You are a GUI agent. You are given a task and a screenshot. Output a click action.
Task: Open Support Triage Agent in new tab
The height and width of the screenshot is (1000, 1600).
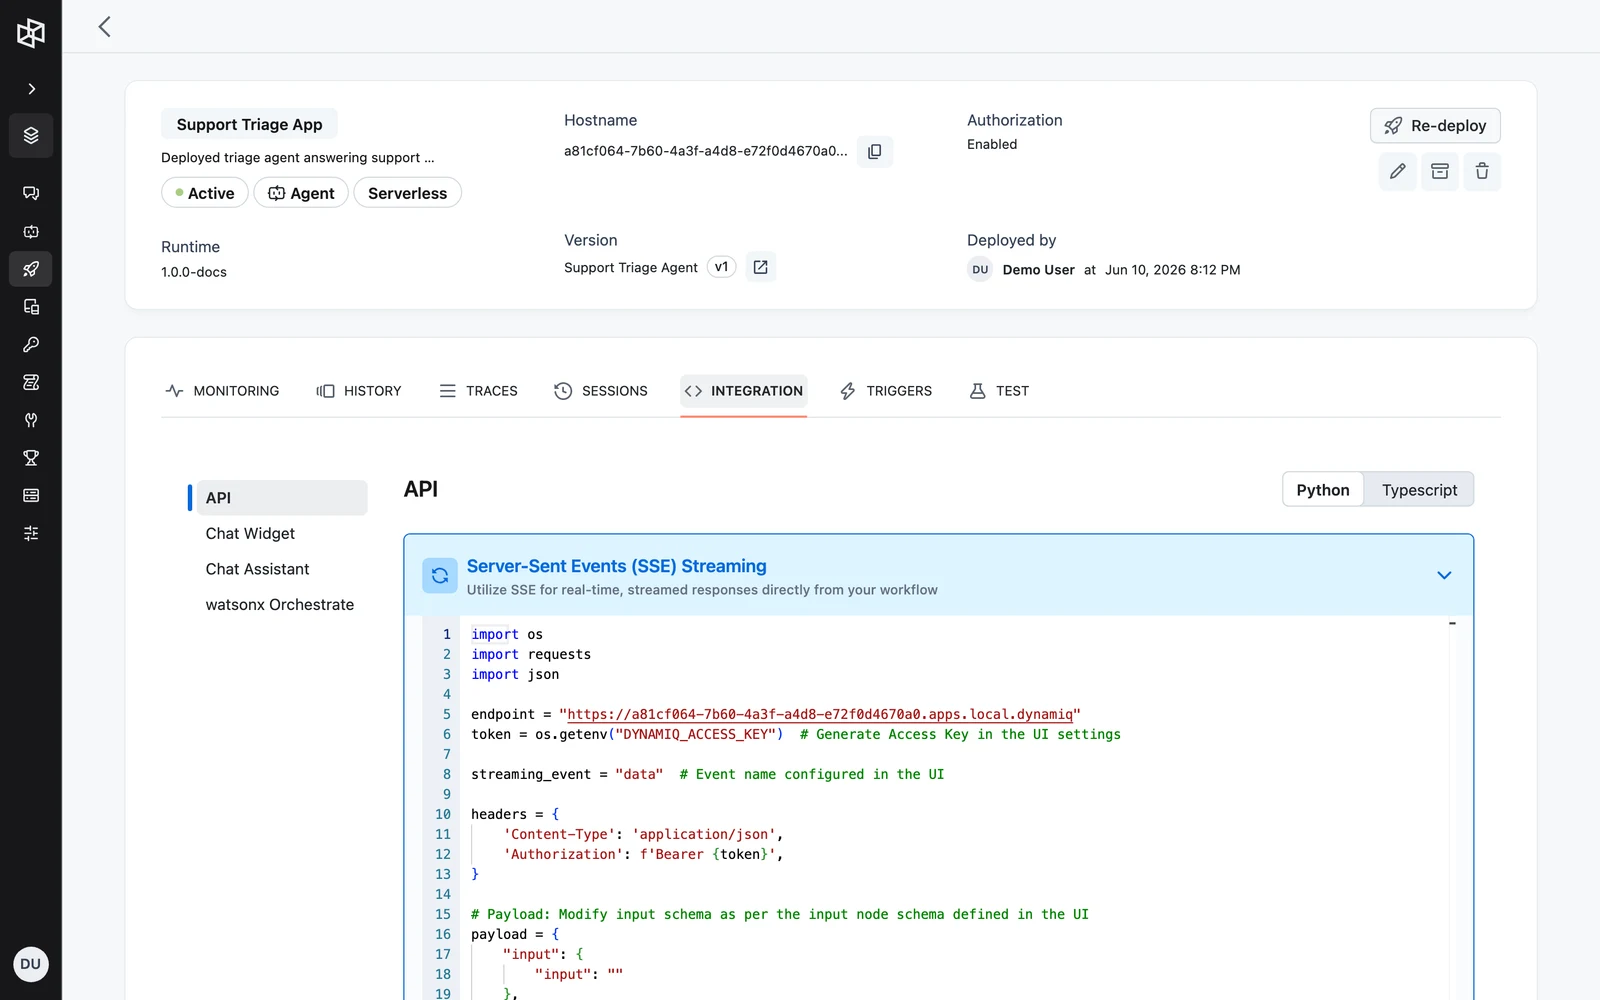pyautogui.click(x=760, y=267)
